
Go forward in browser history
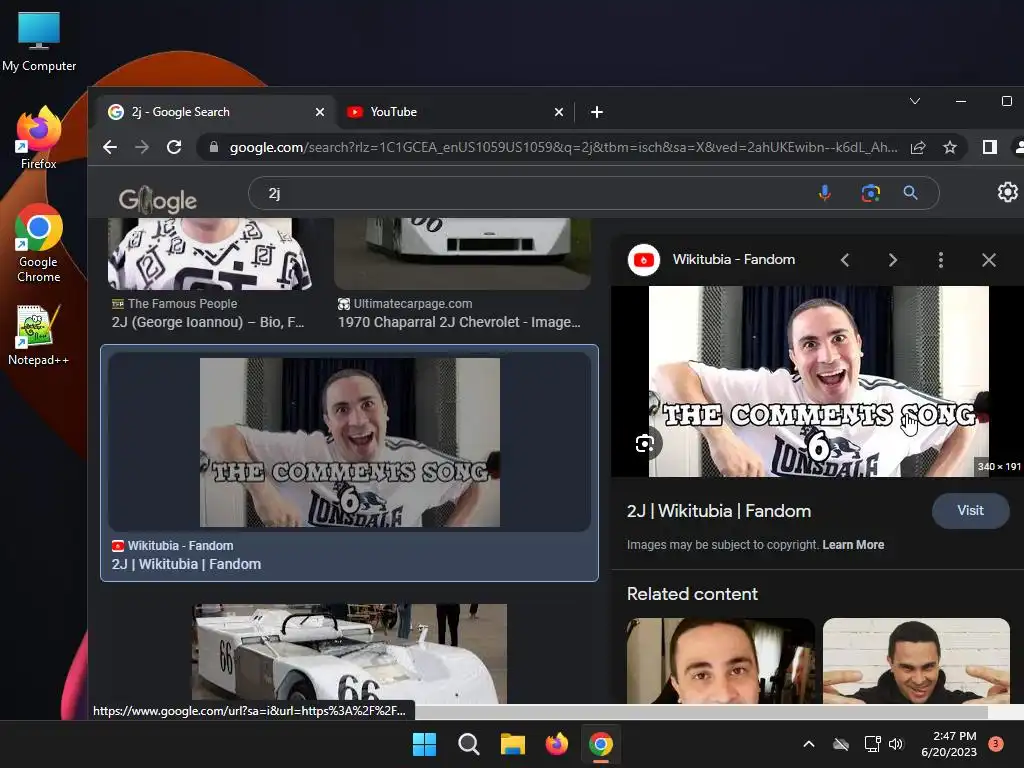tap(142, 147)
